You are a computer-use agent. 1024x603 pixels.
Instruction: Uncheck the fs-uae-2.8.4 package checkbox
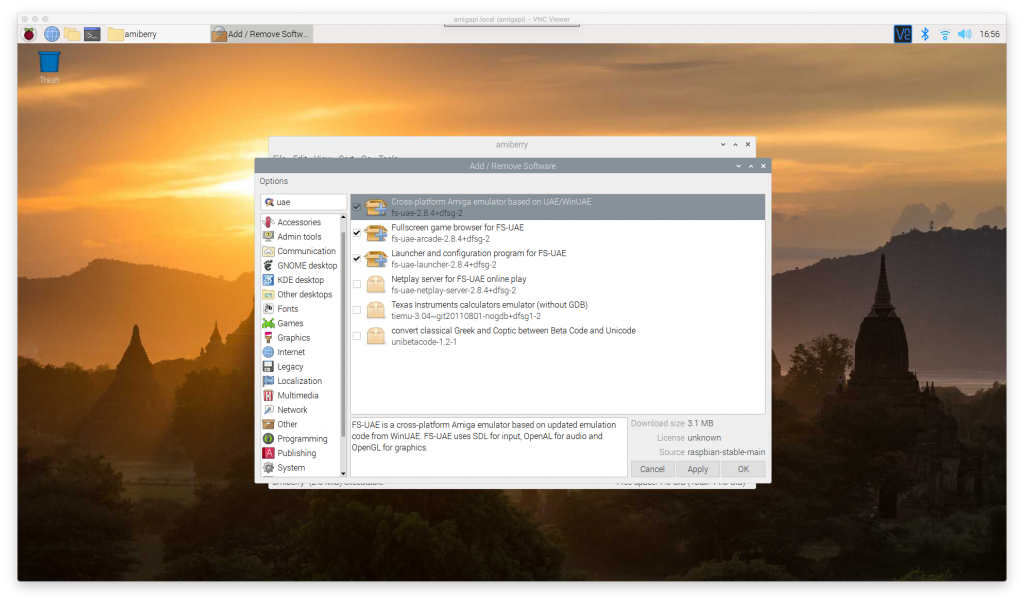coord(357,207)
